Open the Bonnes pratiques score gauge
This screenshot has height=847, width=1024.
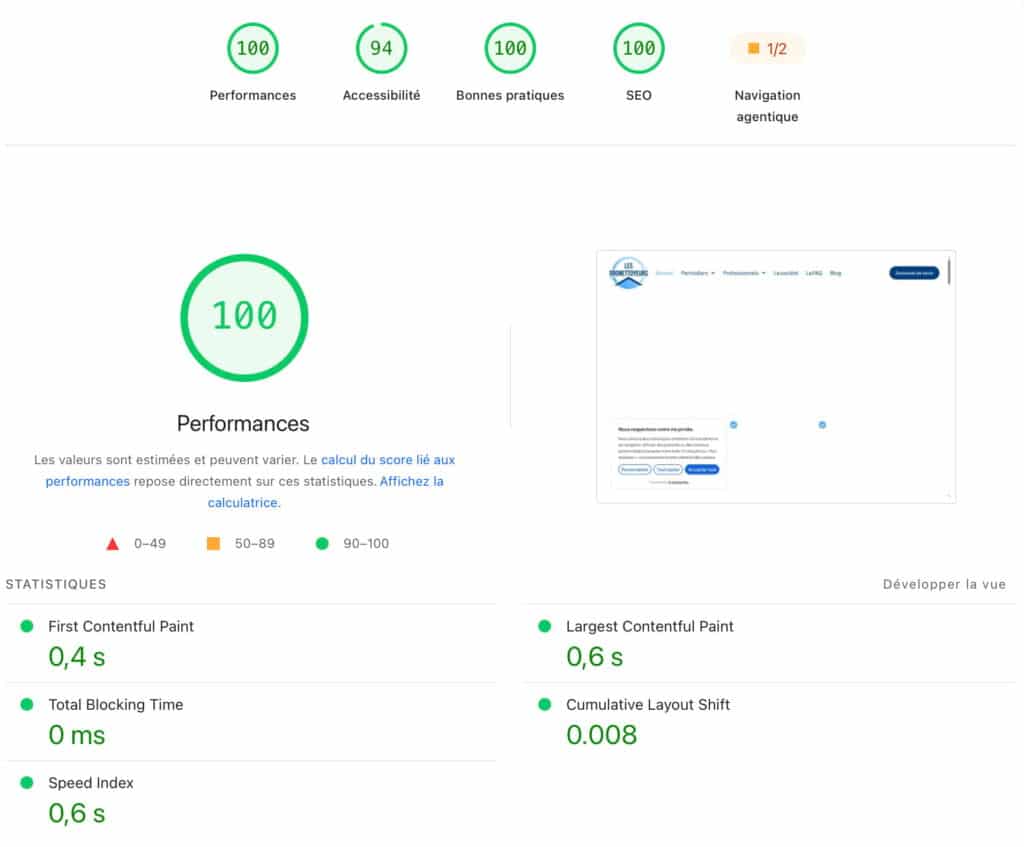(x=510, y=48)
